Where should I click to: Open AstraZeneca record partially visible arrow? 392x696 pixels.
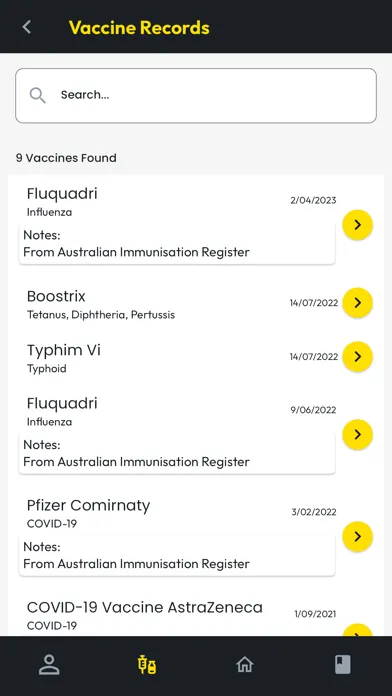pos(357,630)
